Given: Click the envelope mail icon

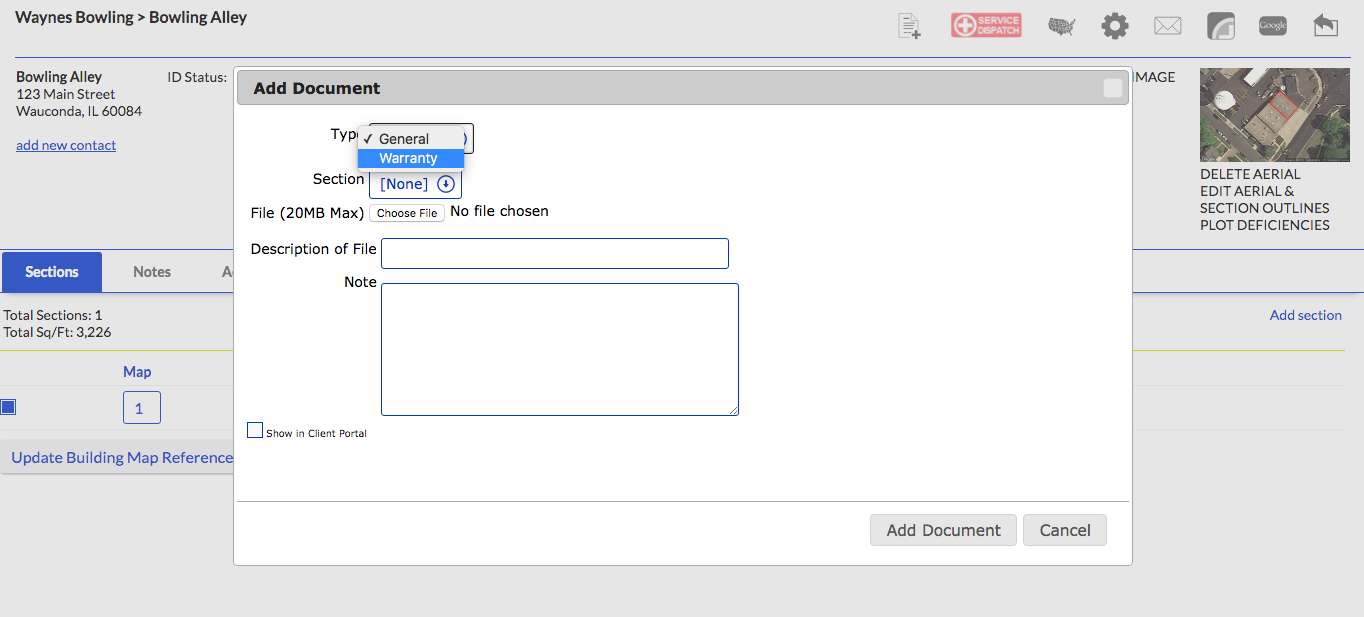Looking at the screenshot, I should click(x=1167, y=26).
